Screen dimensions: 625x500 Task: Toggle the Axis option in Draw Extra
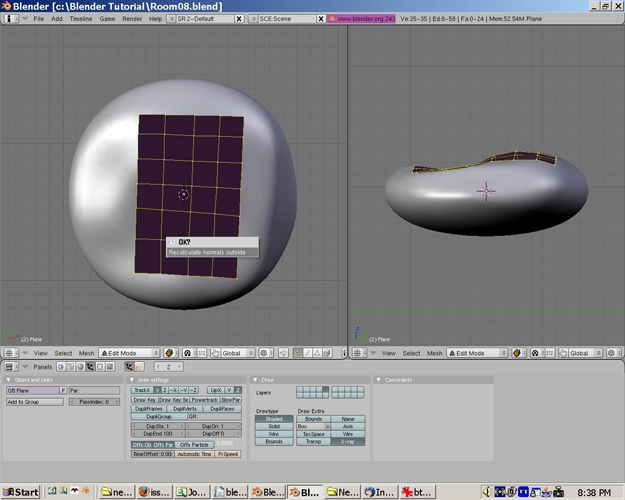(347, 426)
